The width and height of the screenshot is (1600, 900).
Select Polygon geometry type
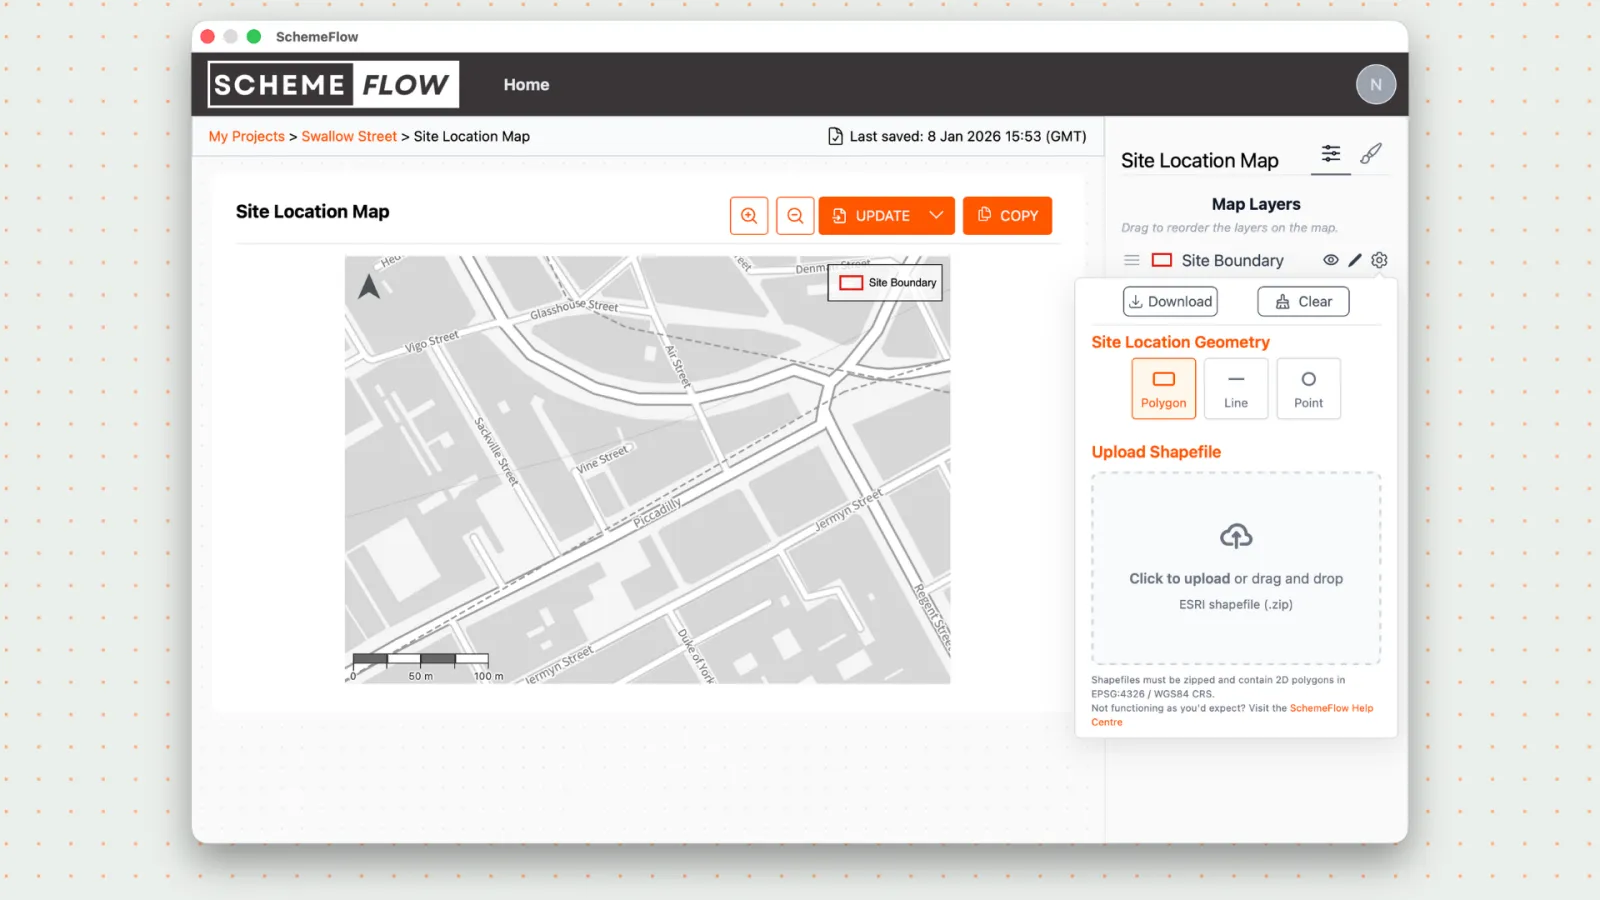click(1163, 389)
